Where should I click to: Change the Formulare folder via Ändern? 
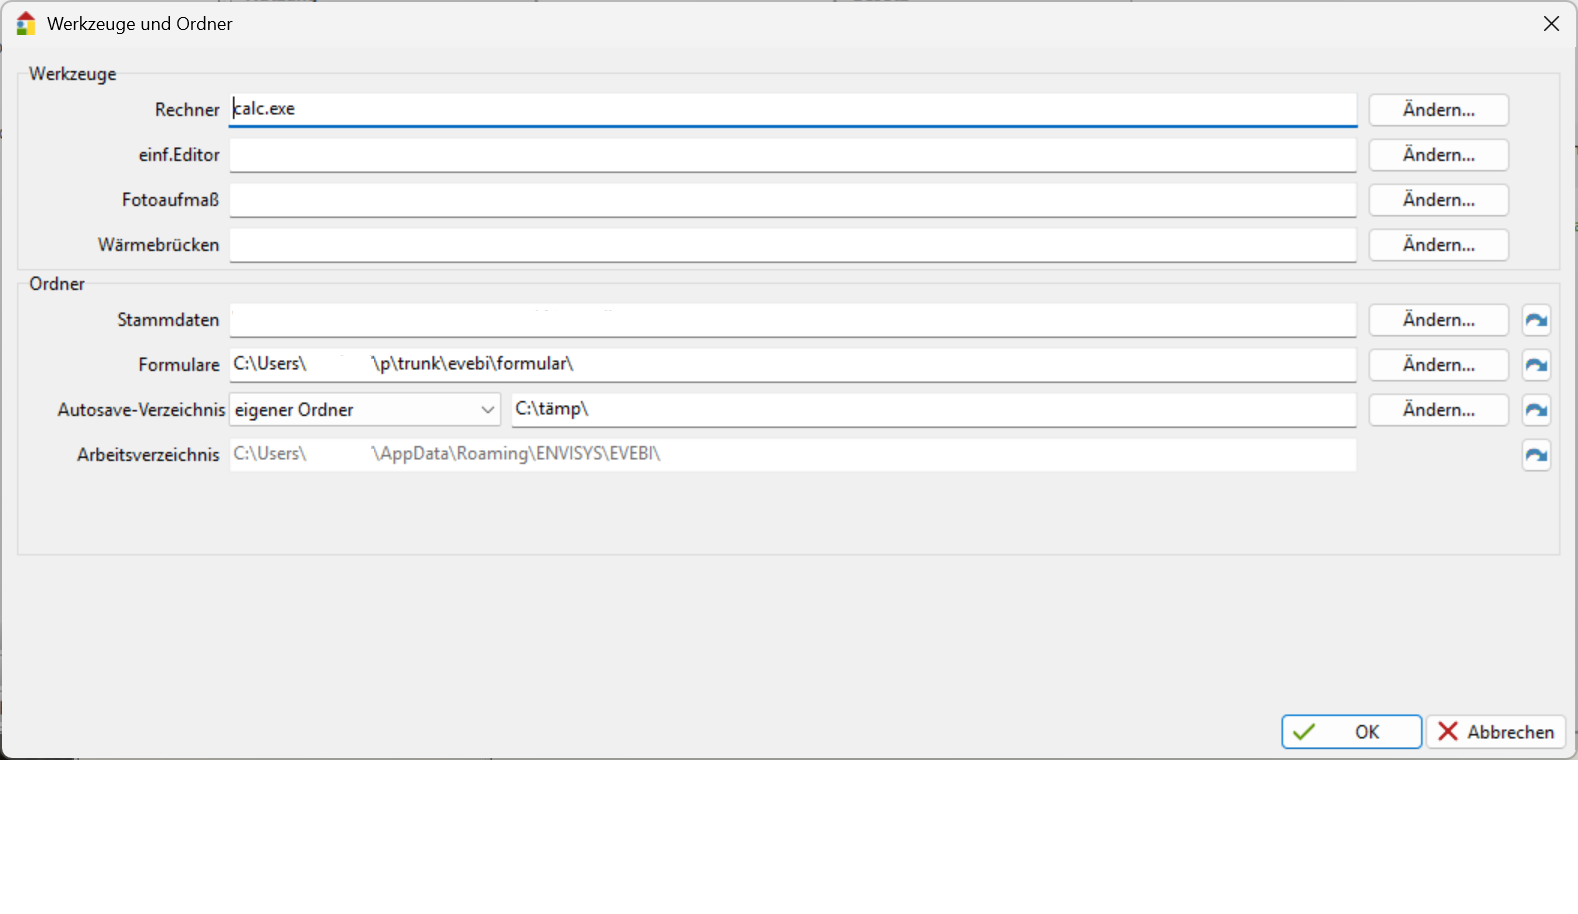(1438, 365)
